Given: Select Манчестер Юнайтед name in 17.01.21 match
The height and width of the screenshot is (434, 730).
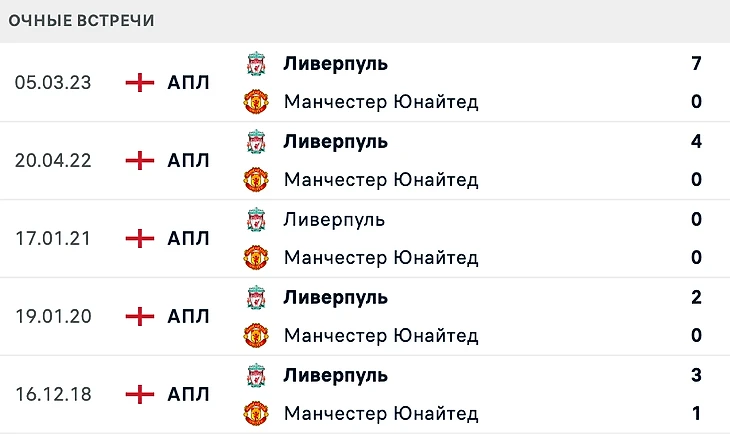Looking at the screenshot, I should coord(381,258).
